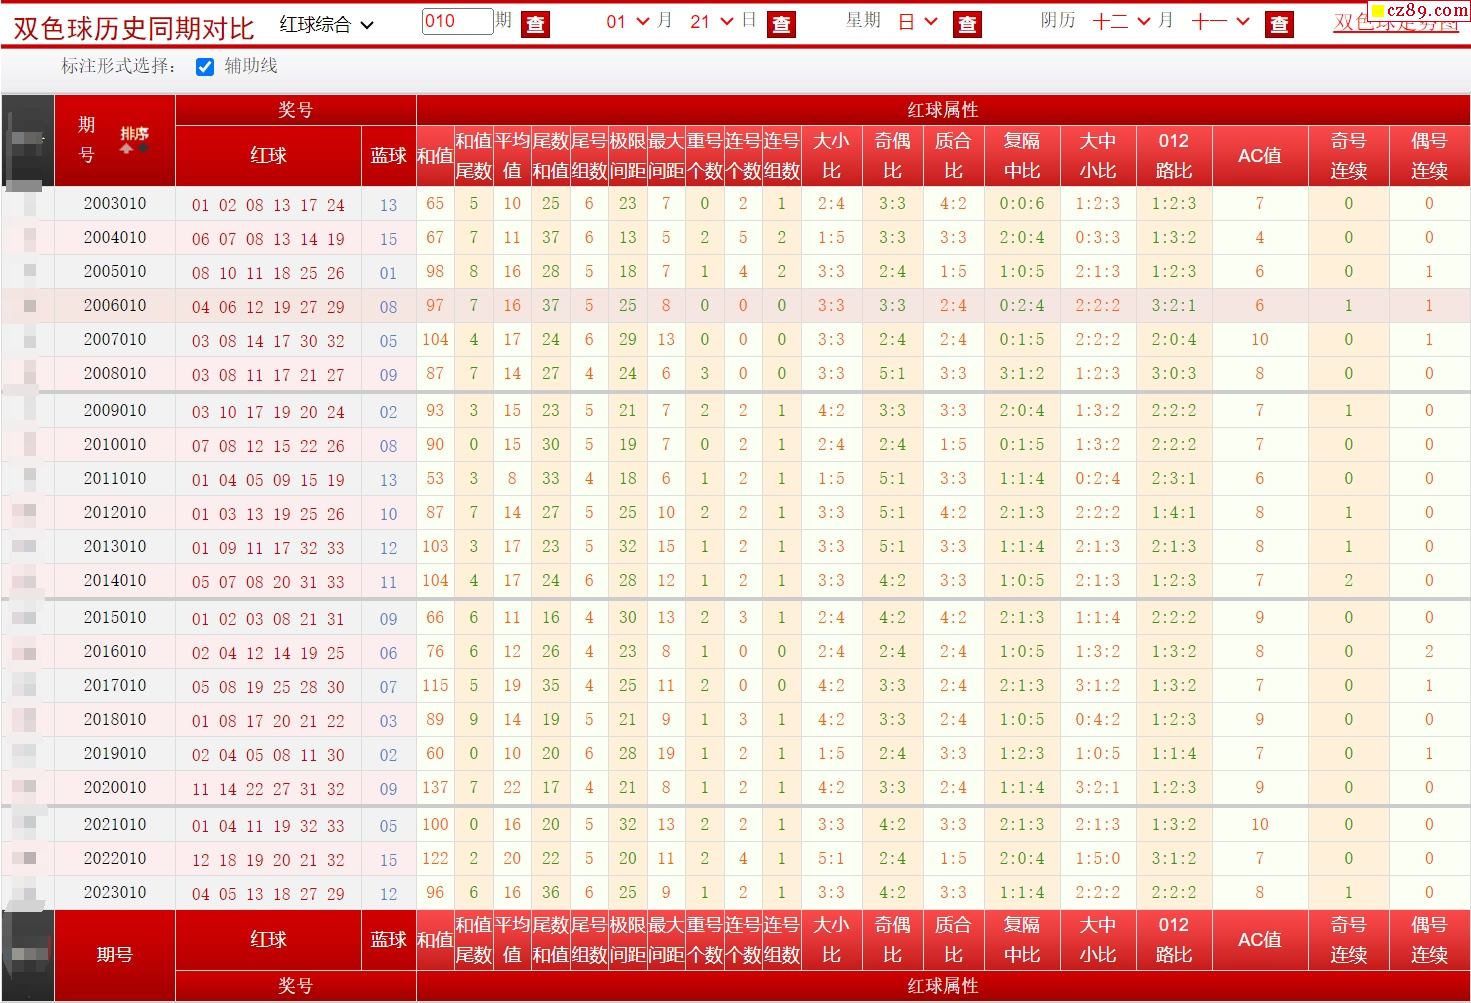Select the highlighted 2006010 period row
Image resolution: width=1471 pixels, height=1003 pixels.
115,306
